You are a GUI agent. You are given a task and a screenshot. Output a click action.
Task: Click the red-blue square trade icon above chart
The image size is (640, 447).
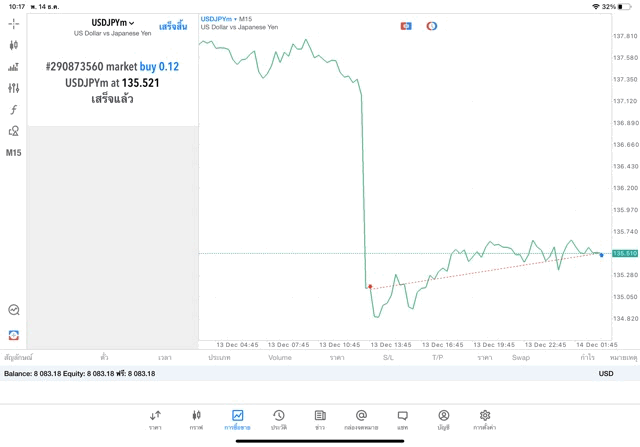pos(406,26)
